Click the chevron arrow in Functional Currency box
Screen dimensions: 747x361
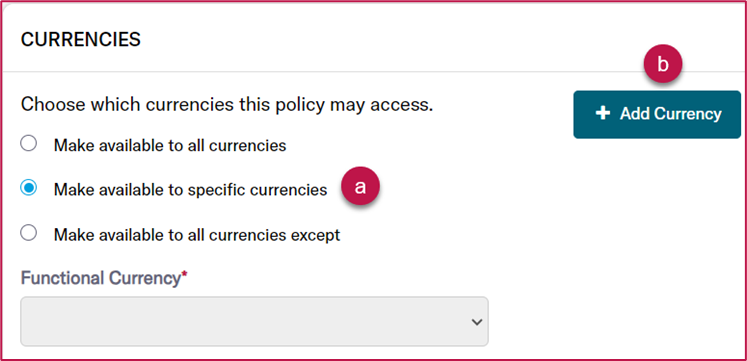click(x=476, y=322)
